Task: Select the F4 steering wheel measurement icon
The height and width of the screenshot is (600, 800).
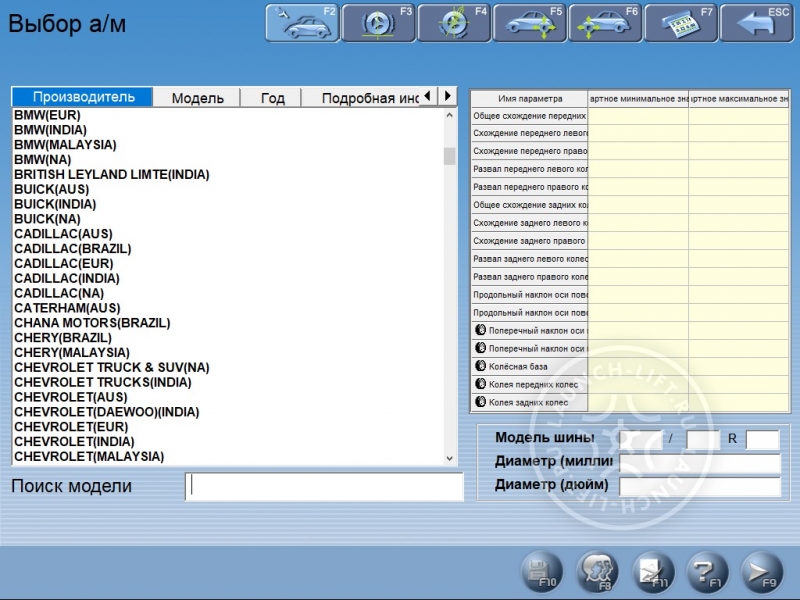Action: click(x=454, y=23)
